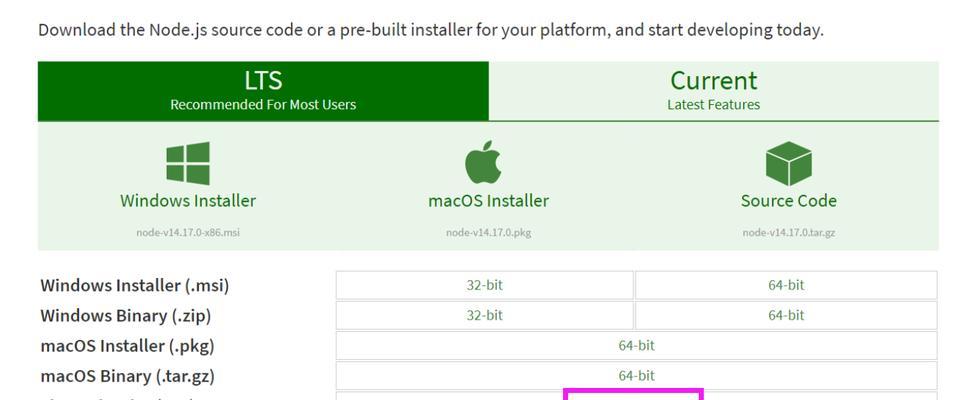The image size is (976, 400).
Task: Click the Windows Installer (.msi) row label
Action: point(135,286)
